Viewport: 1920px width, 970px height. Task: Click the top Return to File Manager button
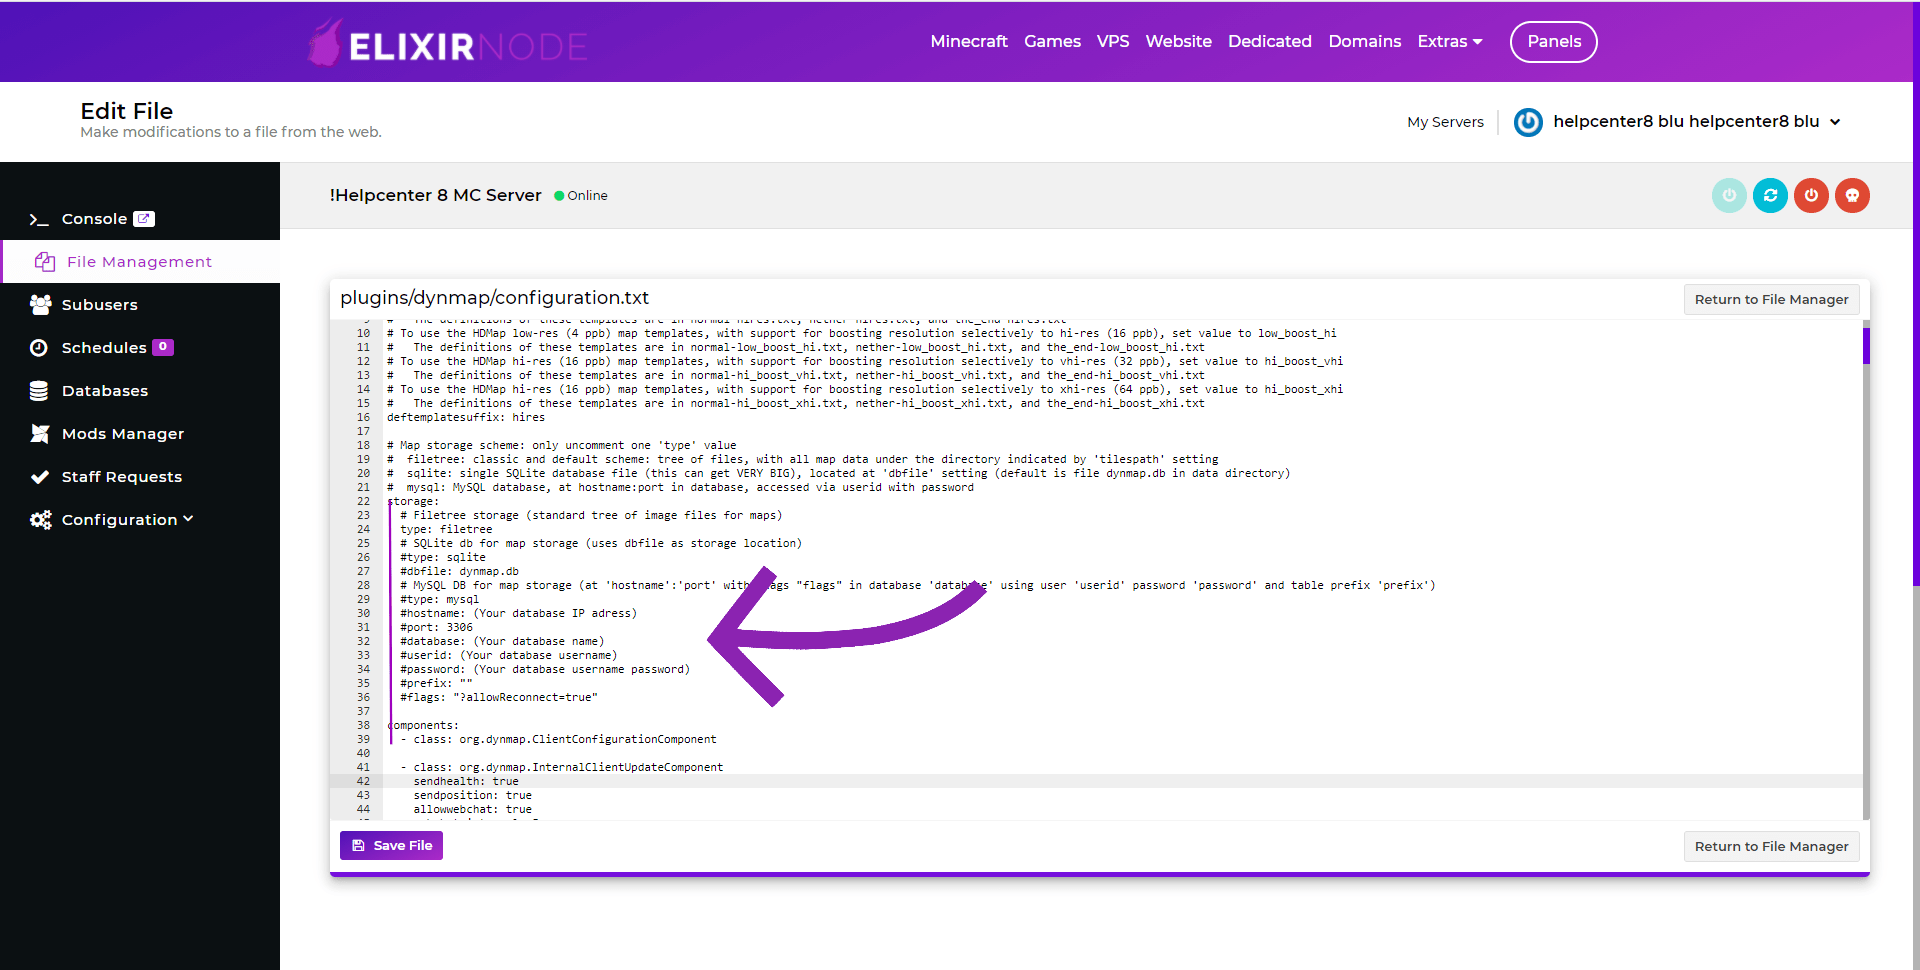1770,300
